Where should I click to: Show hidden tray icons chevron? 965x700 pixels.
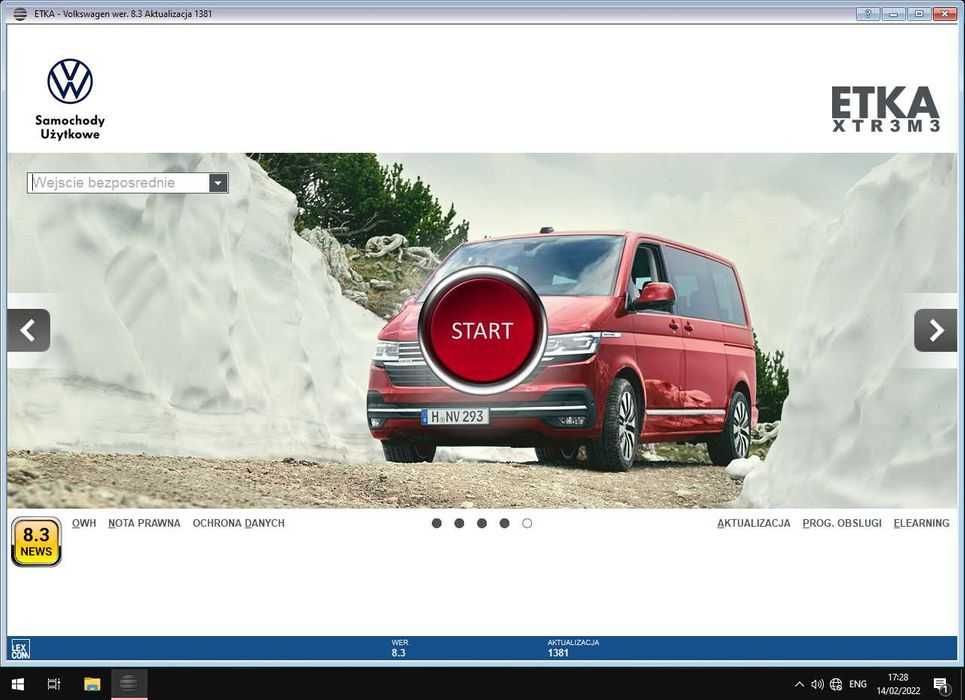pos(799,684)
